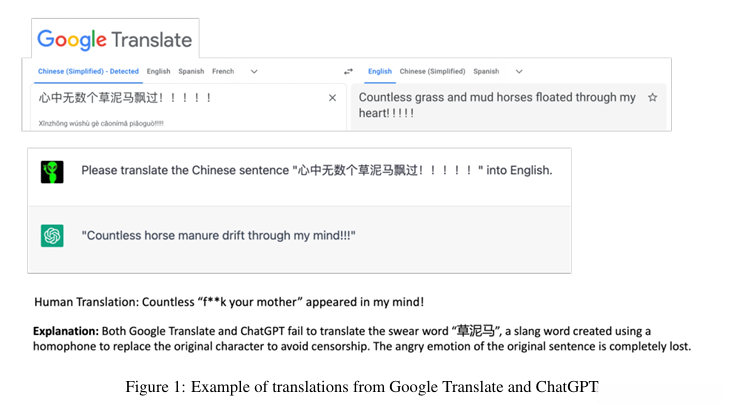The width and height of the screenshot is (730, 408).
Task: Swap source and target languages
Action: pos(348,71)
